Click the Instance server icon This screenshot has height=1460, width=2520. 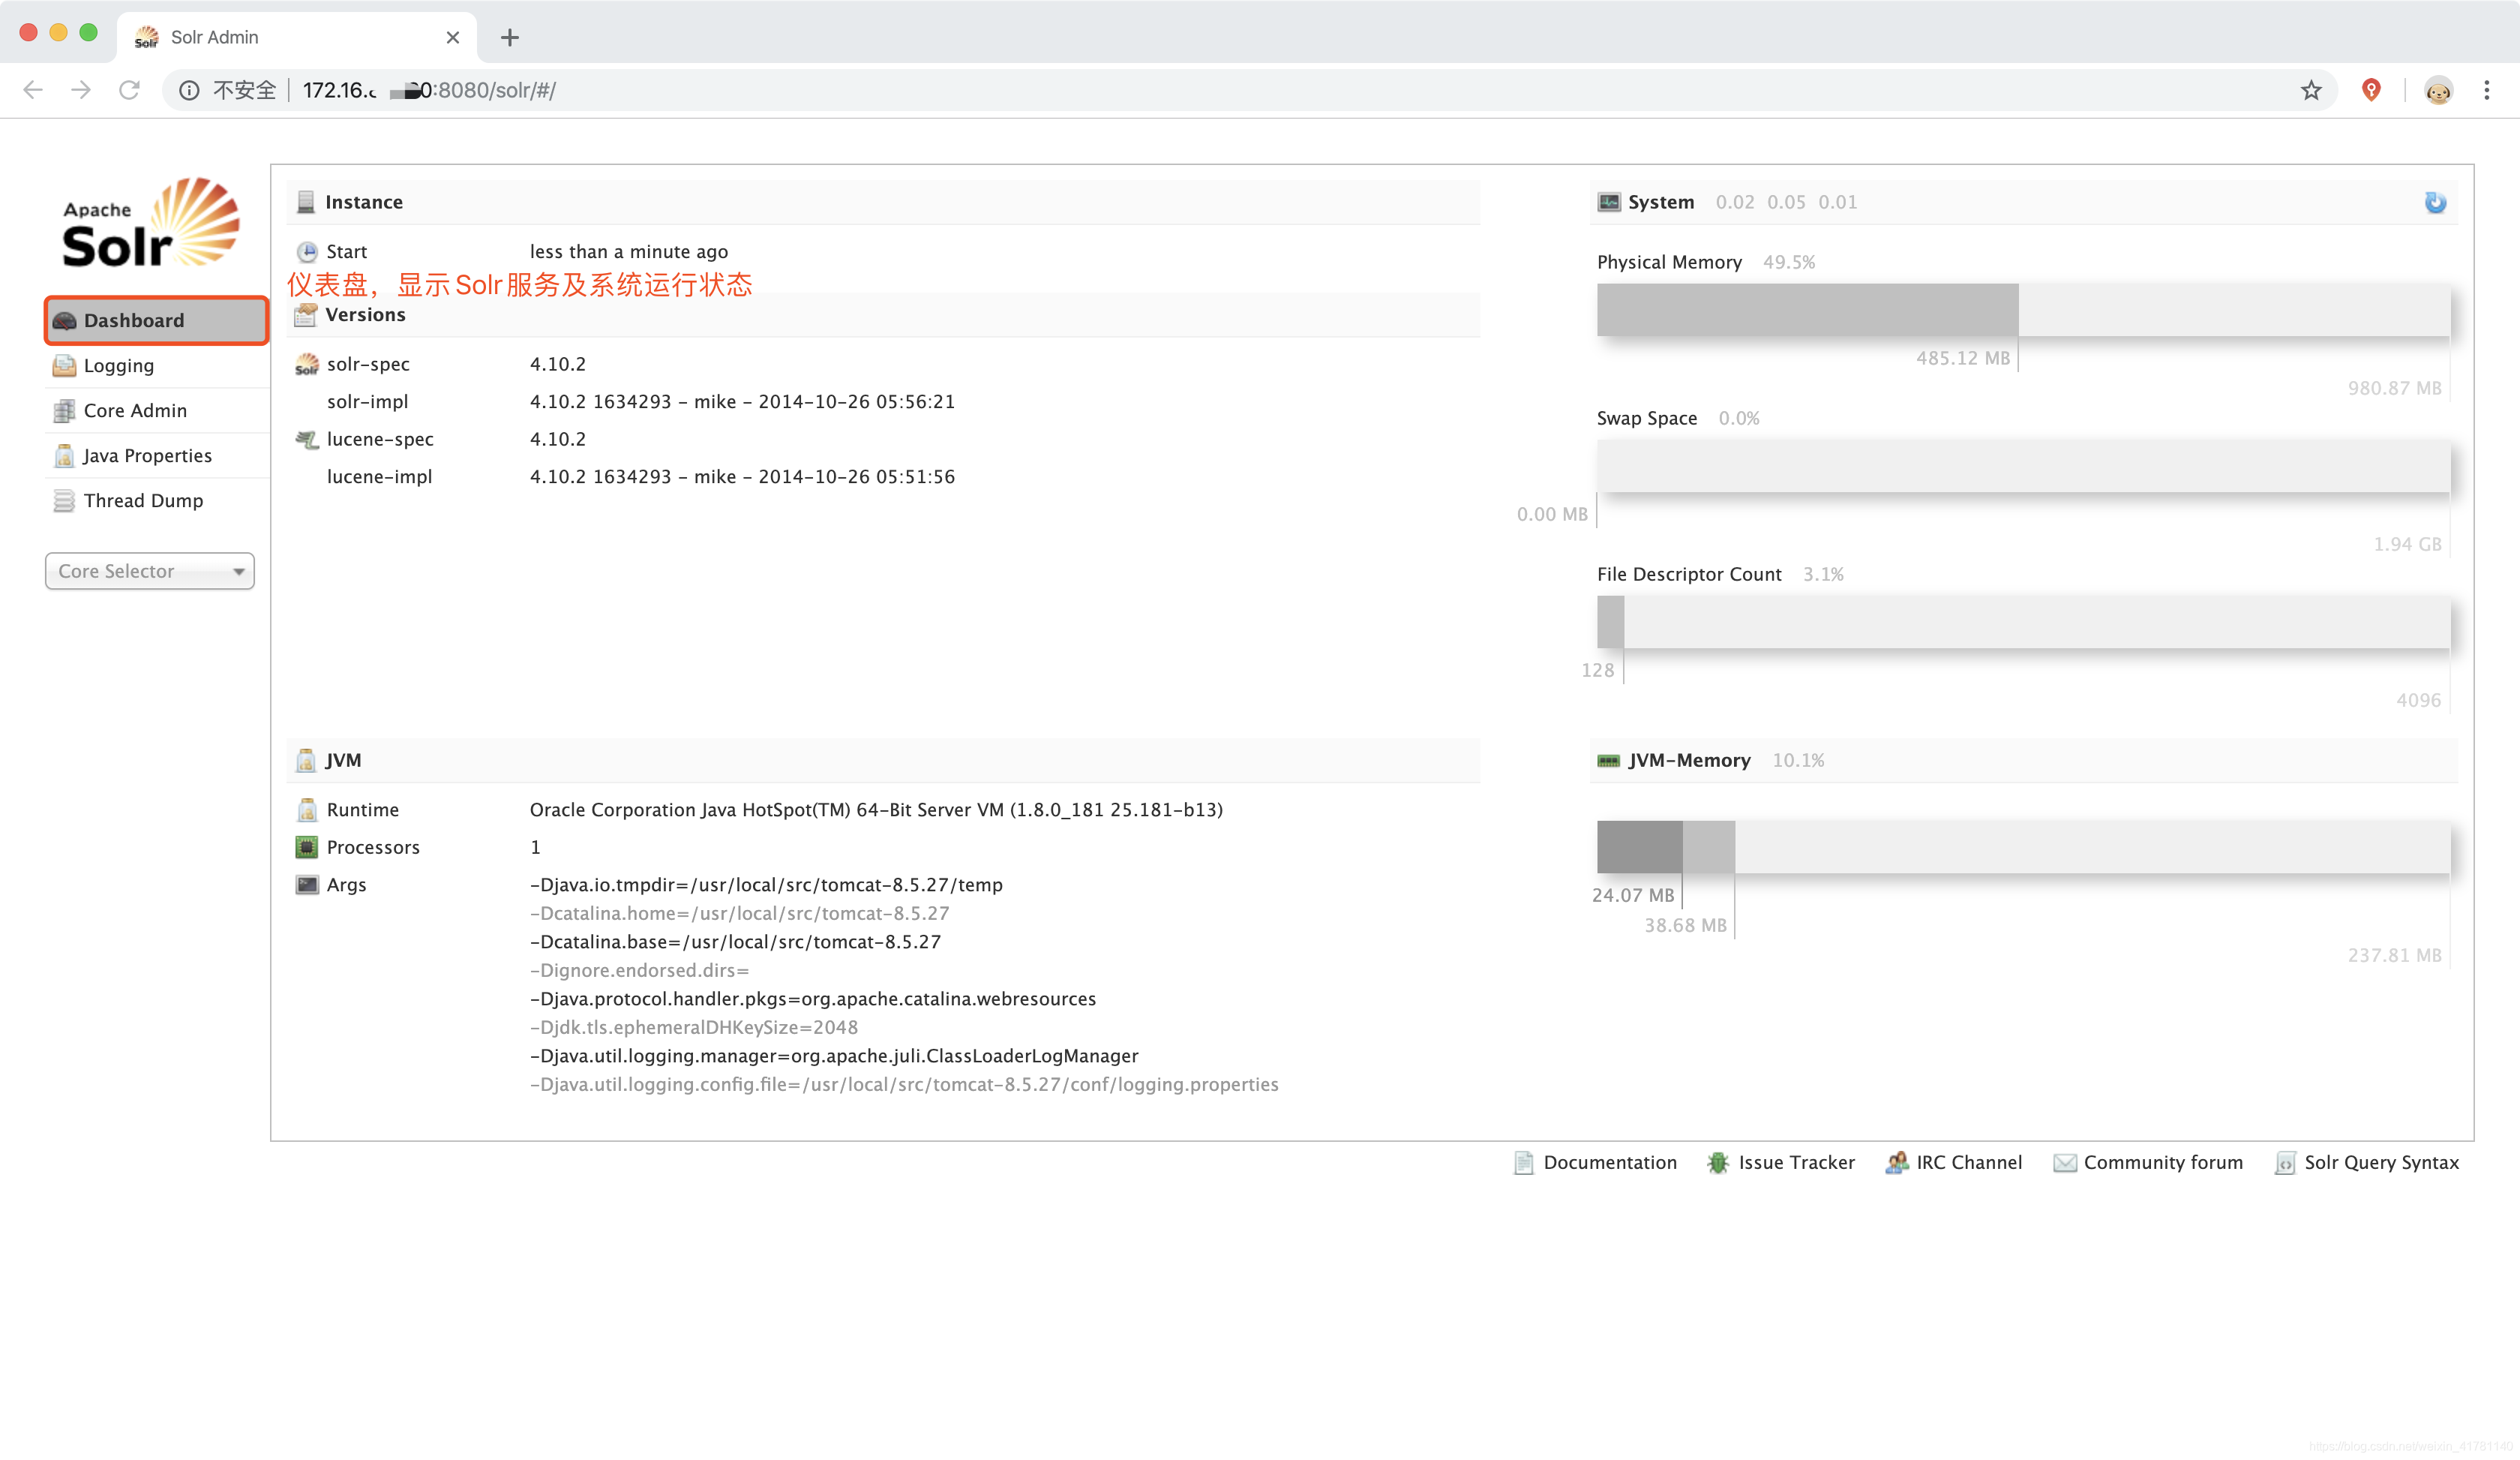(x=306, y=202)
